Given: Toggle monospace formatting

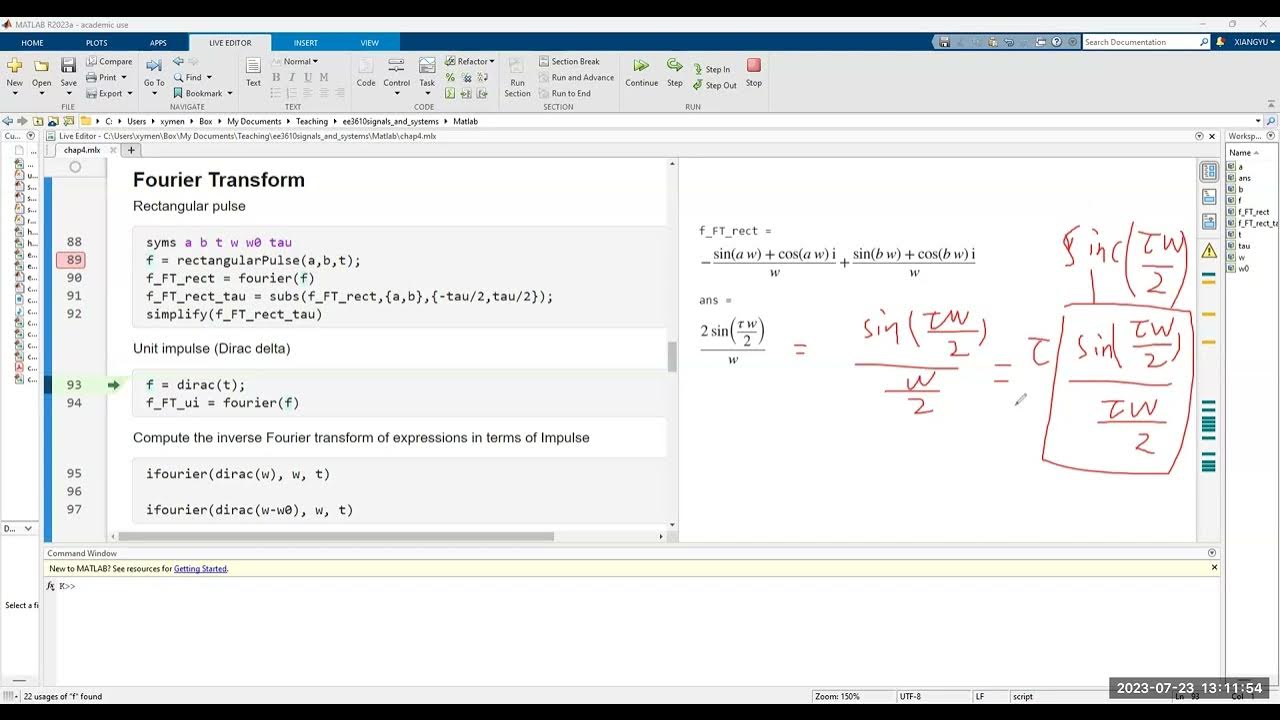Looking at the screenshot, I should pyautogui.click(x=322, y=77).
